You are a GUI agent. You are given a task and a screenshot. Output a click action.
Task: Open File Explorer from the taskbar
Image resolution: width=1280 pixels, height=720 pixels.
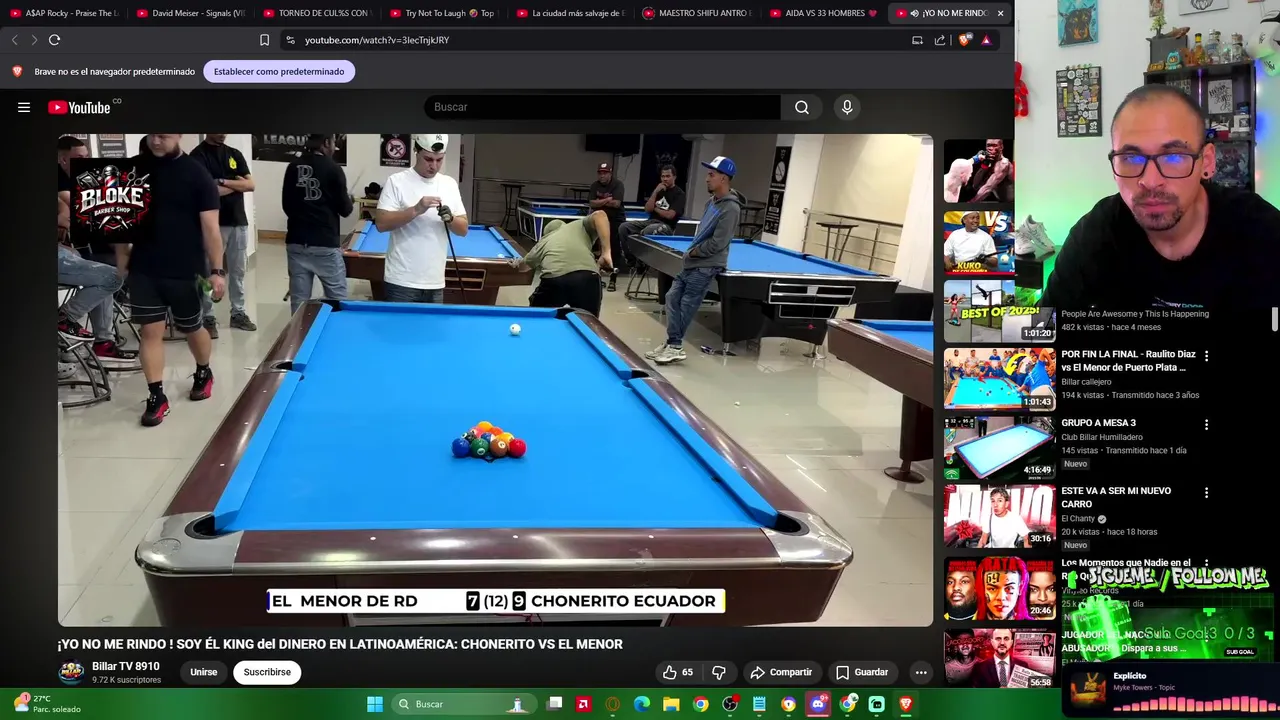point(671,704)
